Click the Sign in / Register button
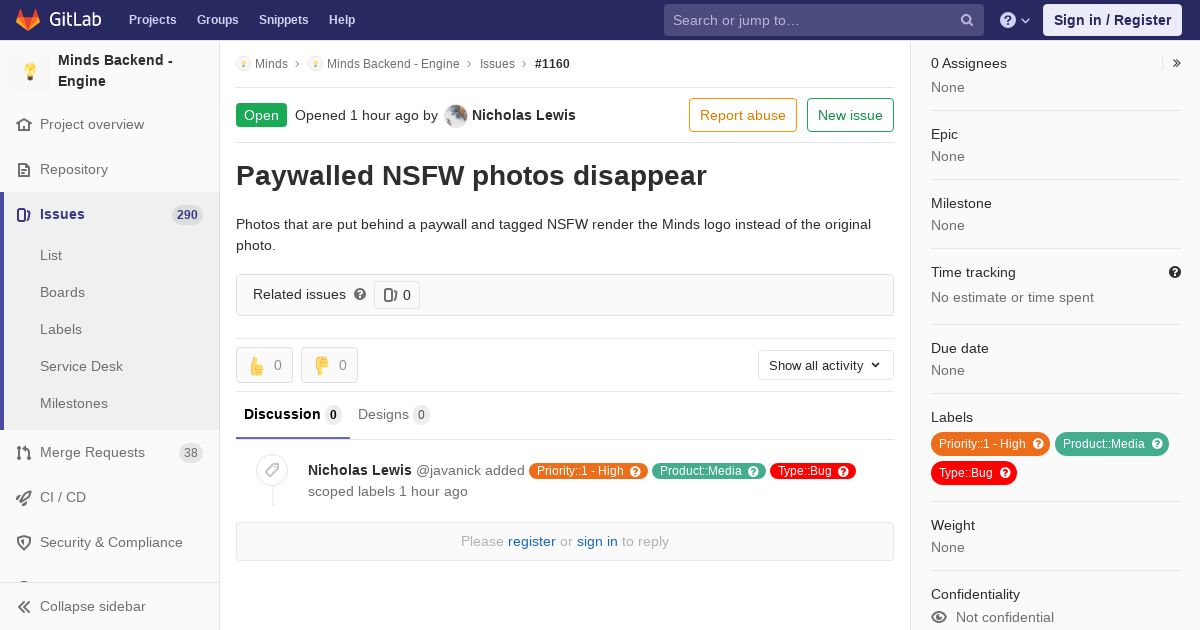 pos(1112,20)
